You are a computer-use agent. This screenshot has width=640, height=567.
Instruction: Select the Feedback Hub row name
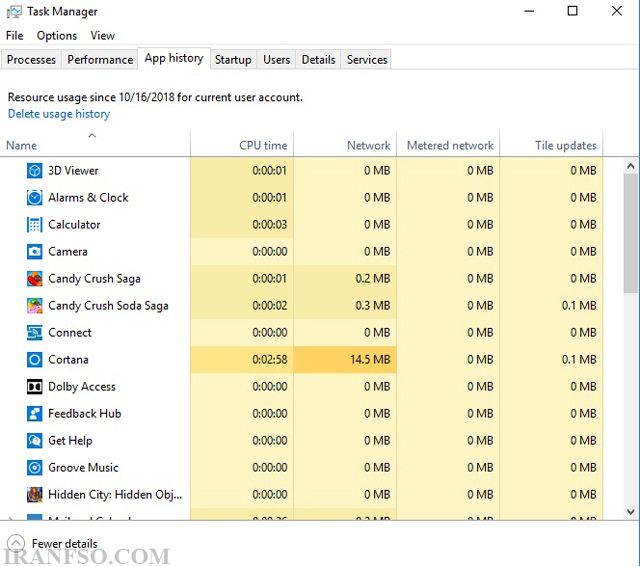84,414
